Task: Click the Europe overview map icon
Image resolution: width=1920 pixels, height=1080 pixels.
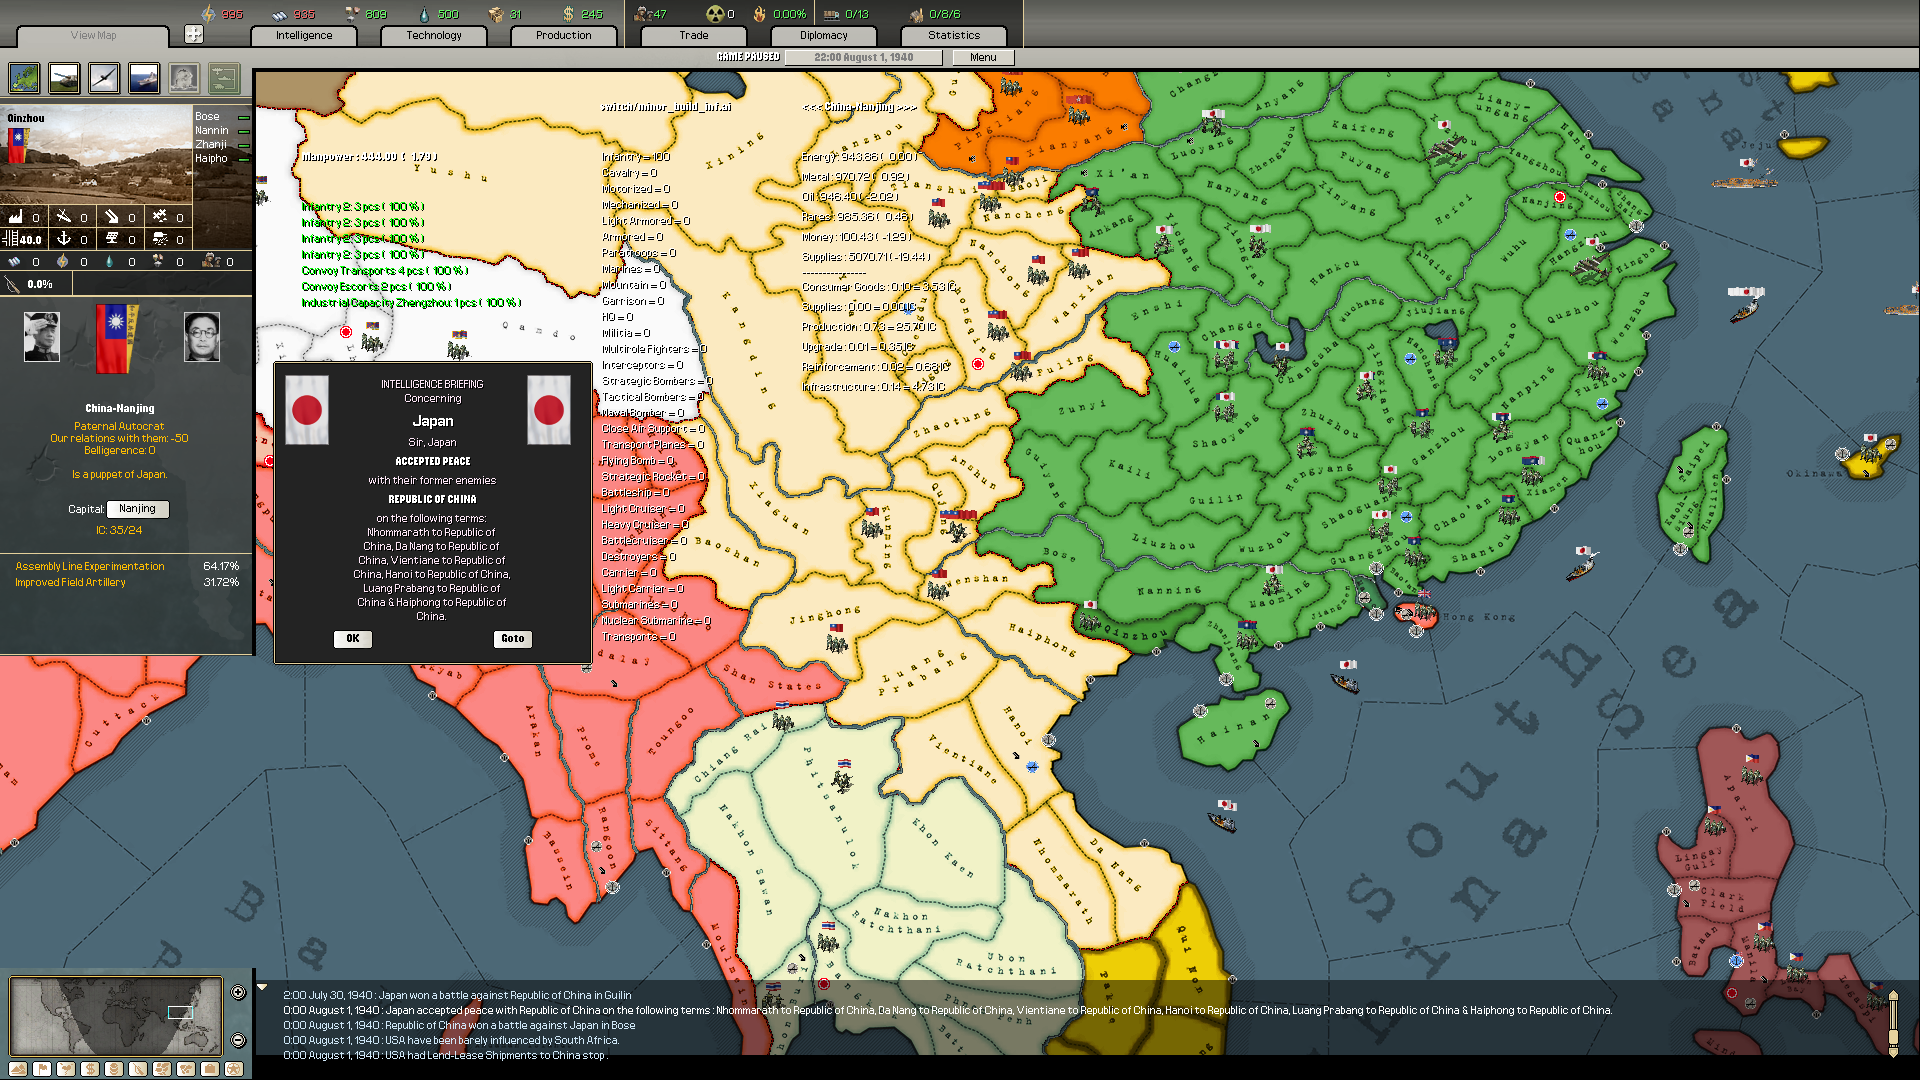Action: point(23,78)
